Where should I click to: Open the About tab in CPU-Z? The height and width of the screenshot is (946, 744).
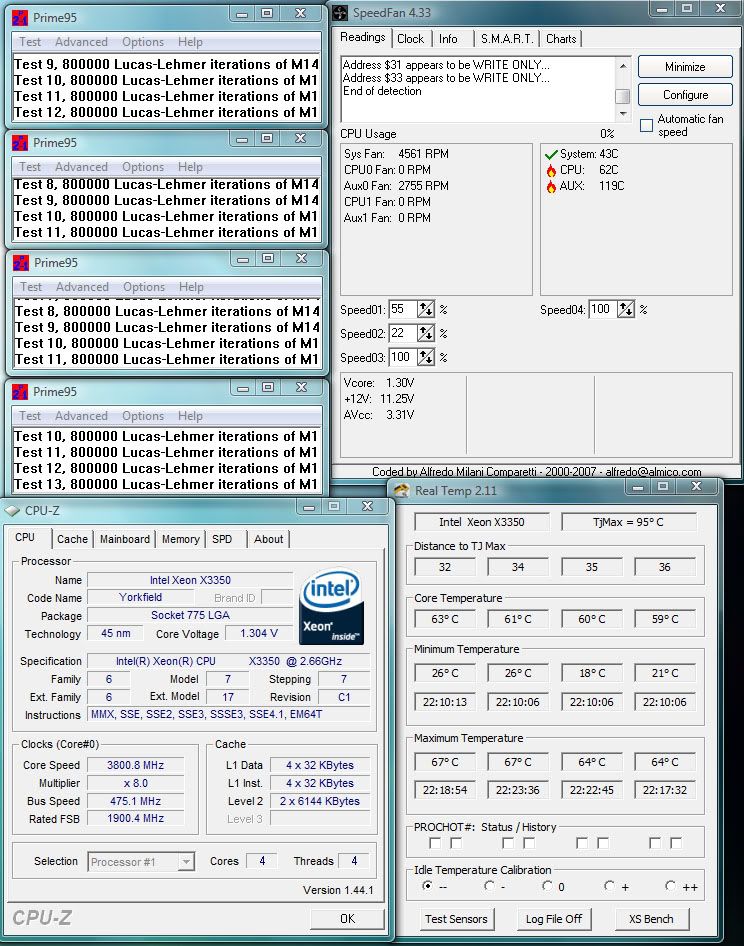pyautogui.click(x=269, y=539)
